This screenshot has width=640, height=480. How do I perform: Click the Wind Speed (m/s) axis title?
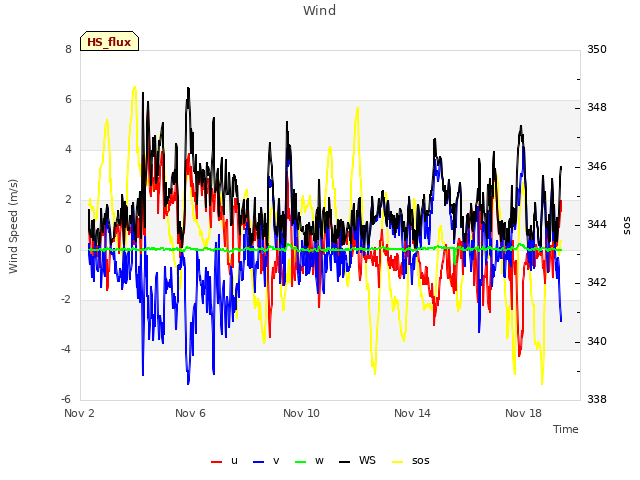tap(13, 226)
